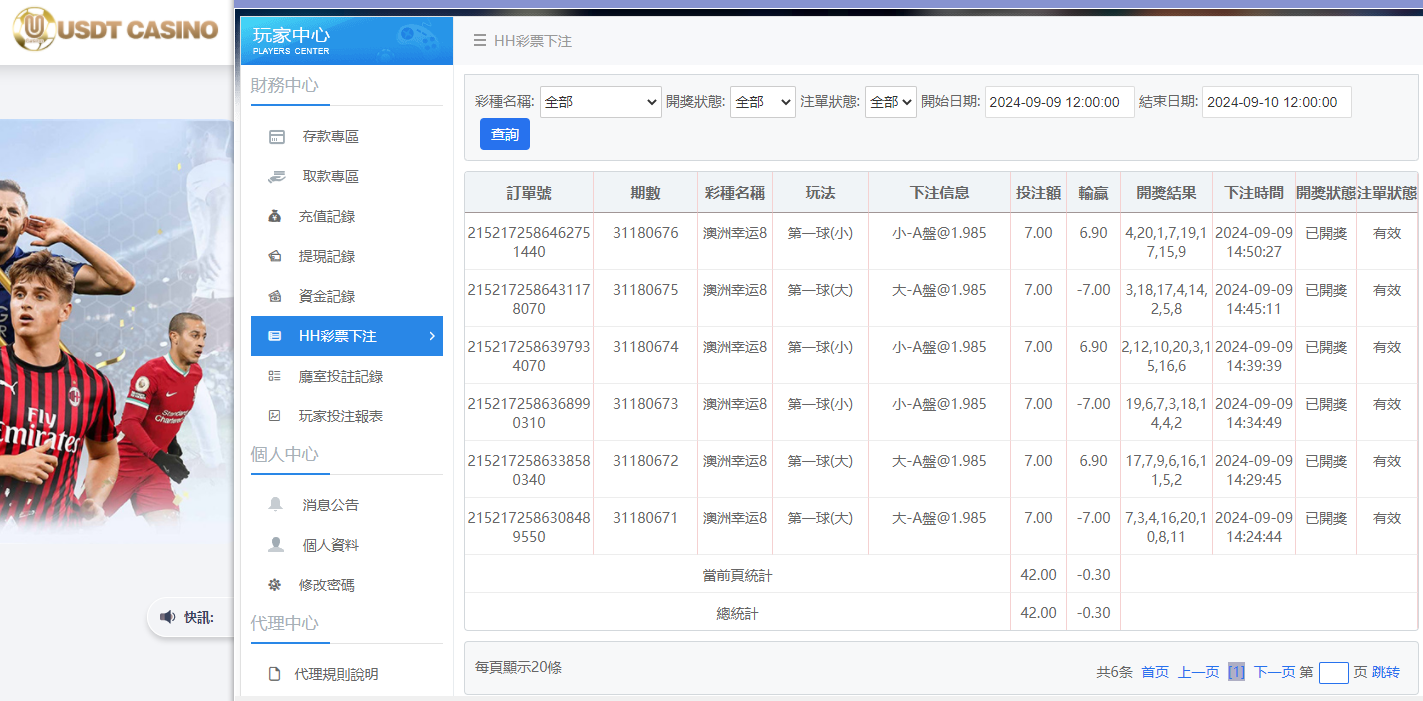Viewport: 1423px width, 701px height.
Task: Click the HH彩票下注 lottery betting icon
Action: click(x=275, y=336)
